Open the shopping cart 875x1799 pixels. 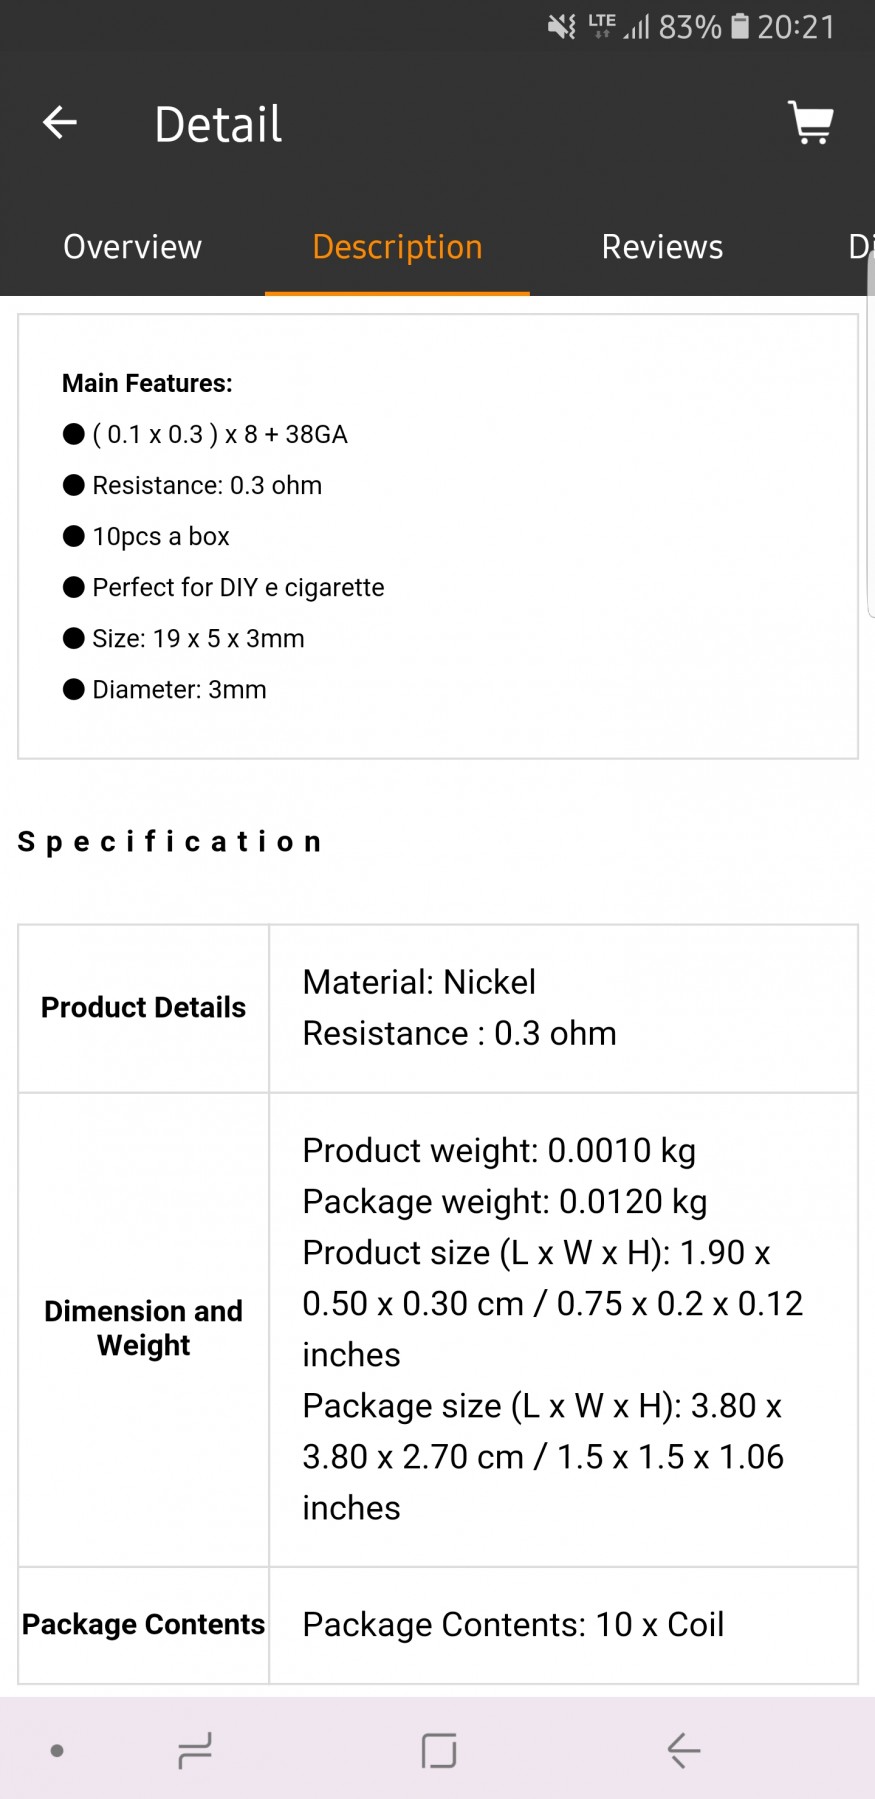click(x=810, y=123)
